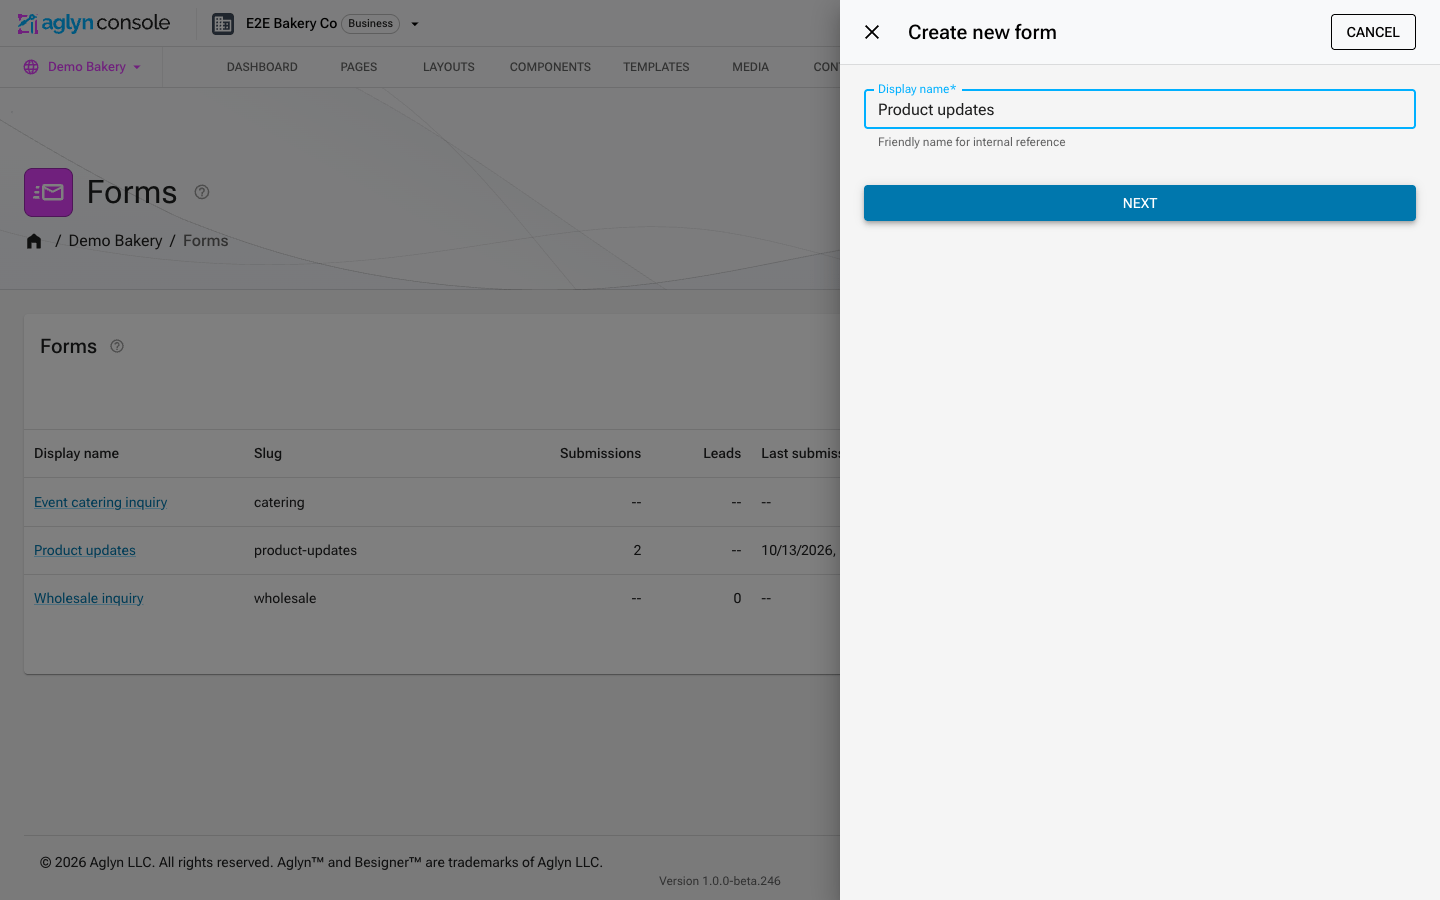Click the Next button
Image resolution: width=1440 pixels, height=900 pixels.
(x=1140, y=203)
